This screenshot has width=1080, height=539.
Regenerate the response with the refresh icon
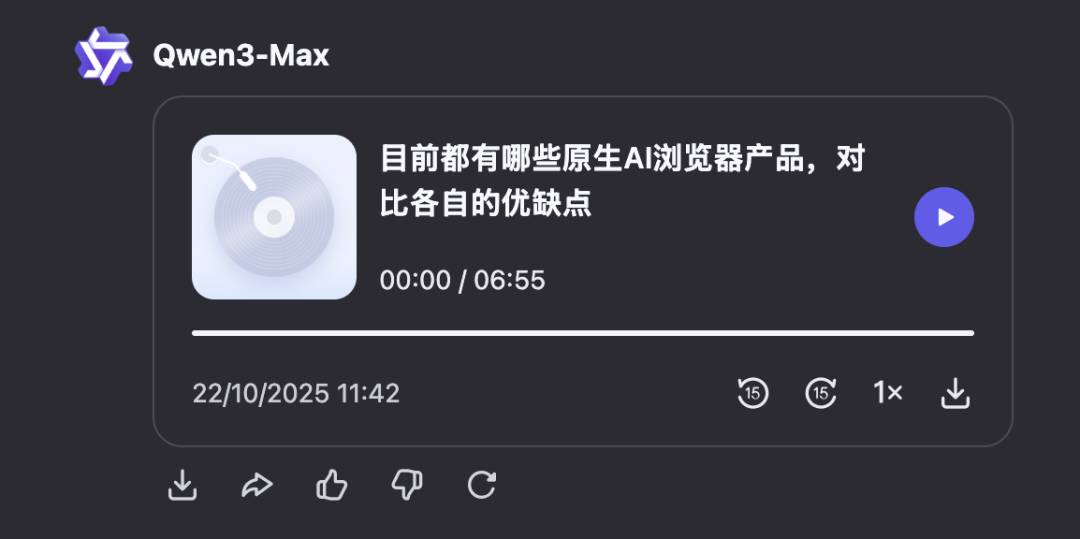pos(481,485)
